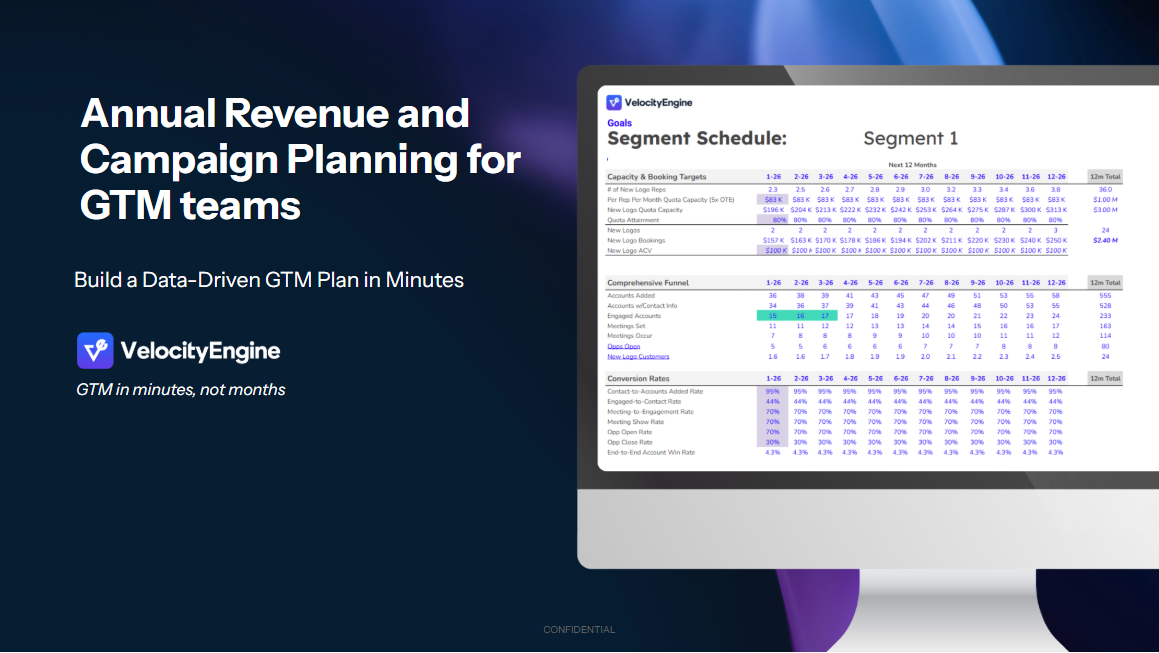Click the CONFIDENTIAL footer text
The width and height of the screenshot is (1159, 653).
click(x=579, y=630)
